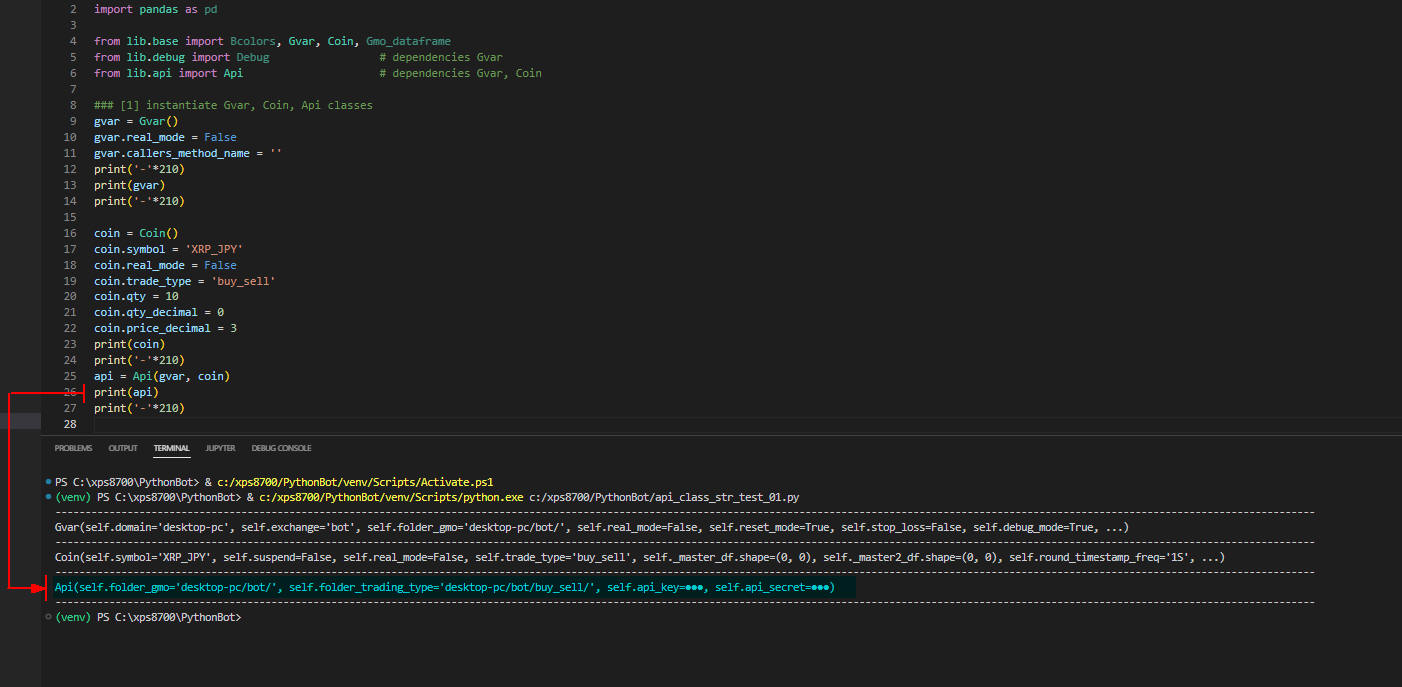Screen dimensions: 1402x687
Task: Click the Gvar(...) output line in the terminal
Action: (592, 527)
